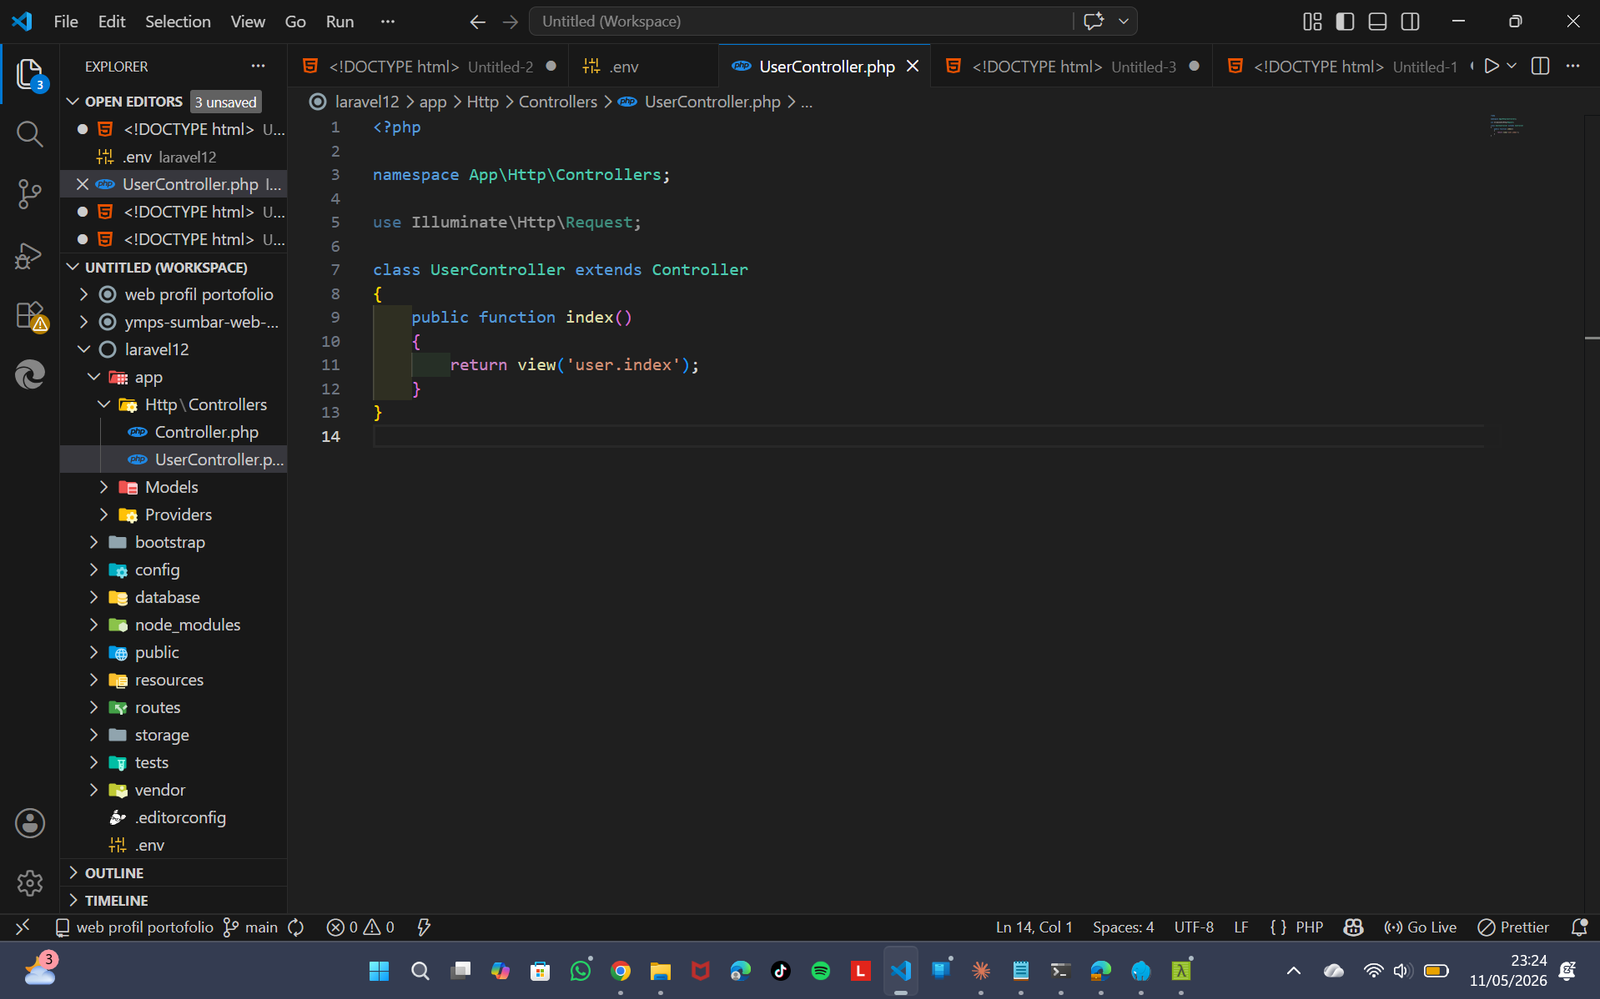Open the Edge browser tools icon in activity bar
Screen dimensions: 1600x999
tap(30, 374)
